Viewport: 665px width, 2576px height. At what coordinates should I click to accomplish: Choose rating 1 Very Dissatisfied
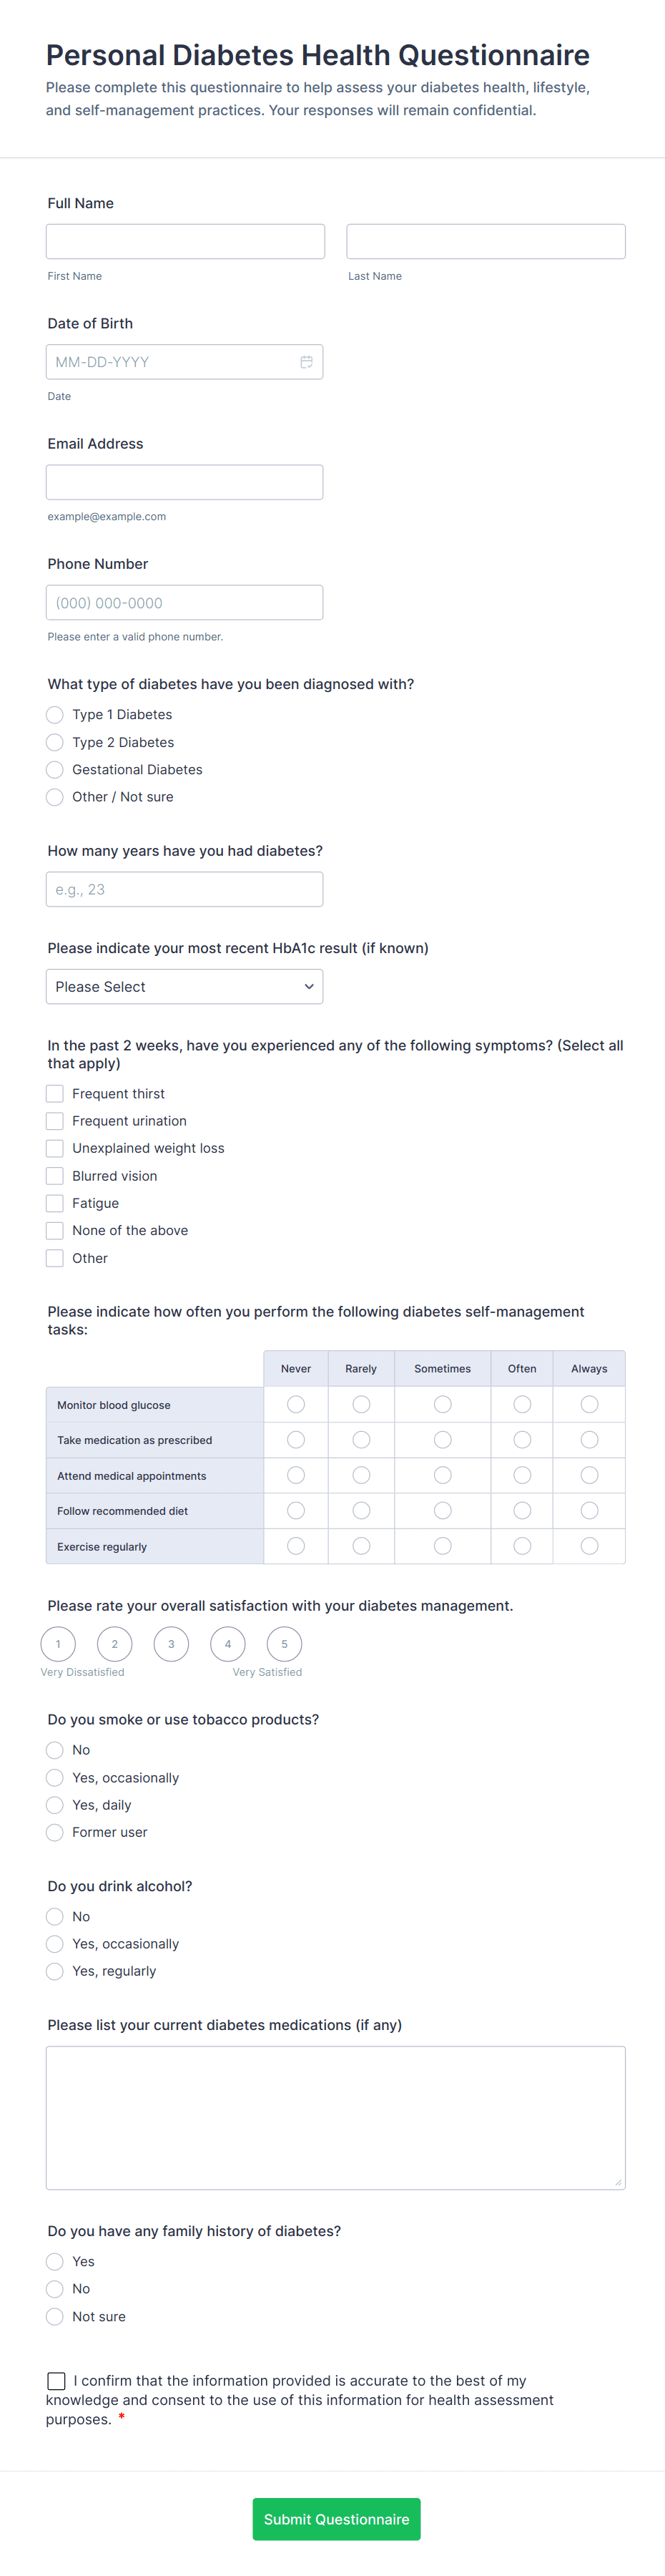coord(58,1644)
